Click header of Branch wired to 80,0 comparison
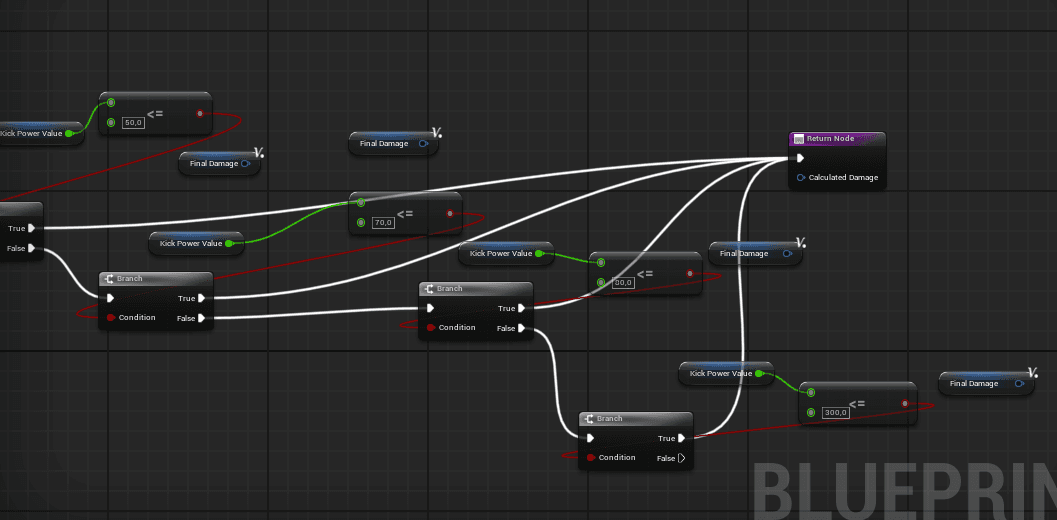Viewport: 1057px width, 520px height. point(476,289)
